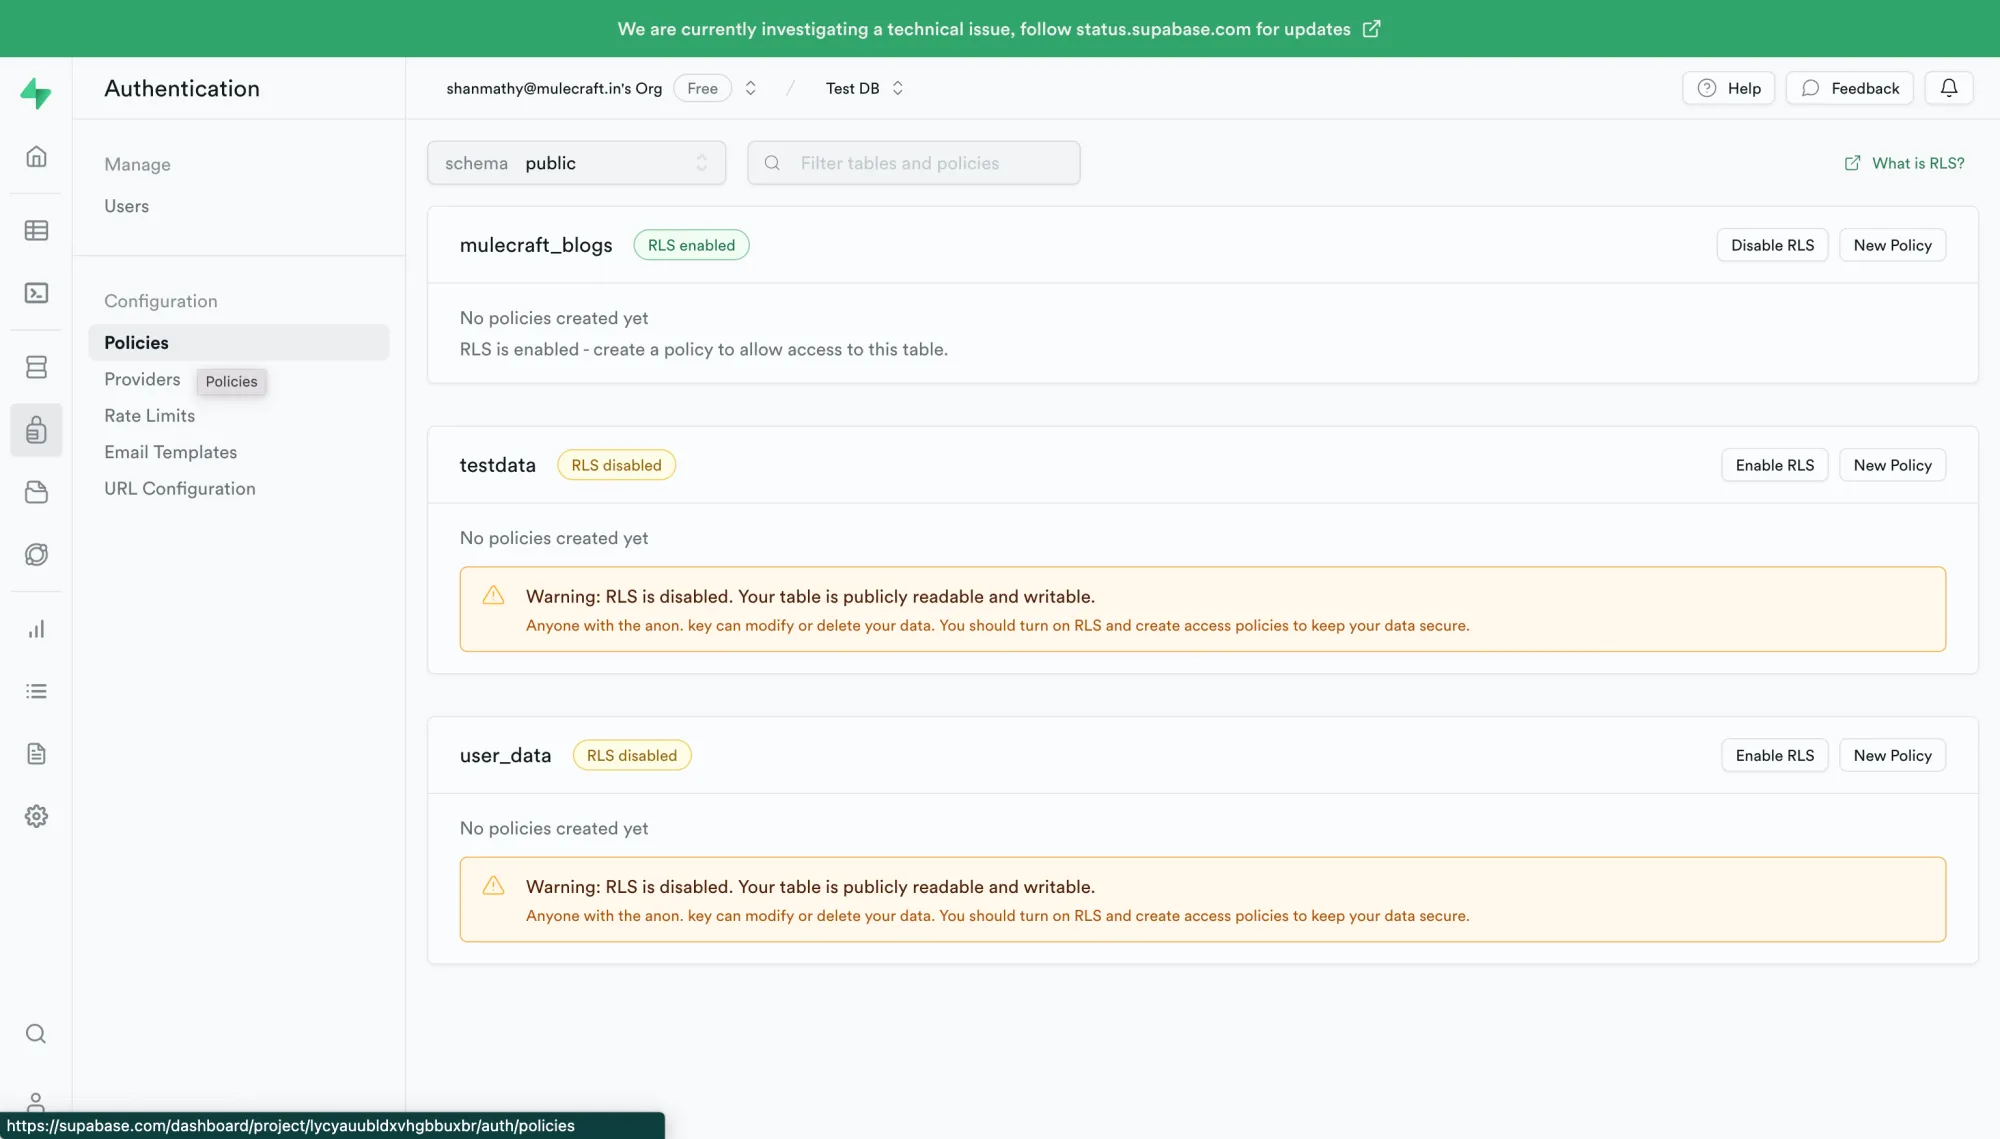Enable RLS on testdata table
Screen dimensions: 2000x1139
click(1774, 465)
